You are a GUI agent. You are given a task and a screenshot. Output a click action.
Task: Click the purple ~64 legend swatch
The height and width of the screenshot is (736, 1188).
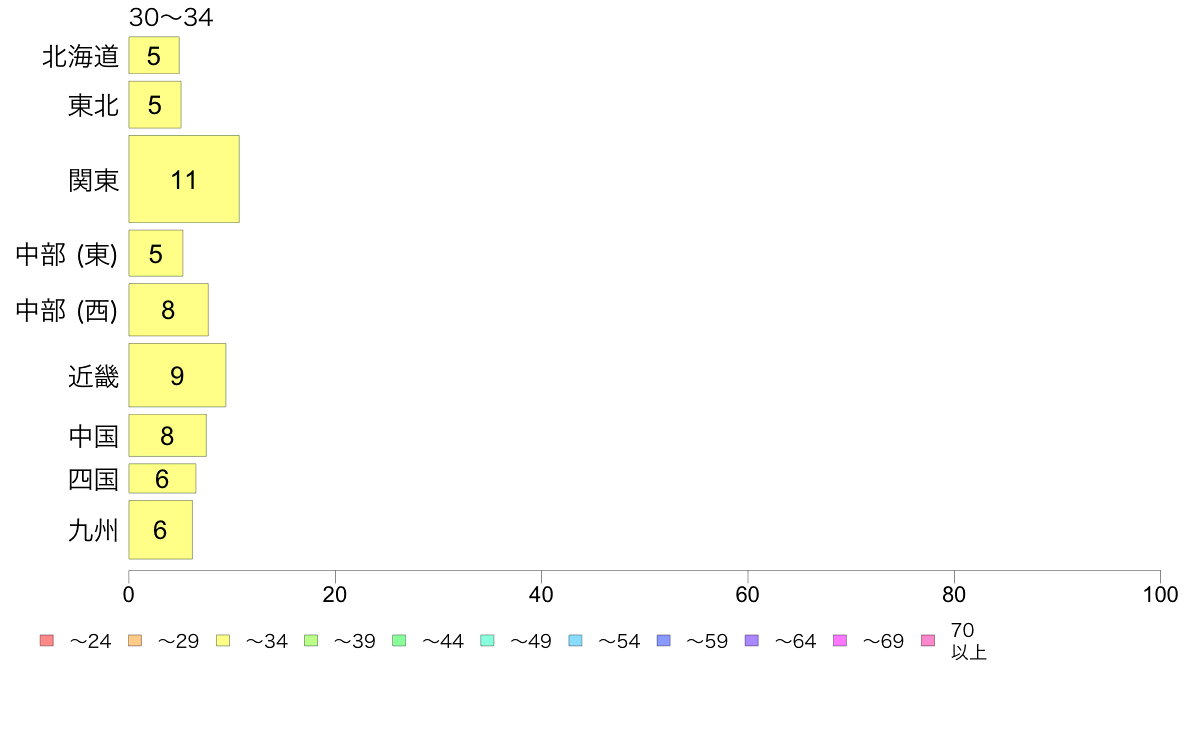(752, 640)
